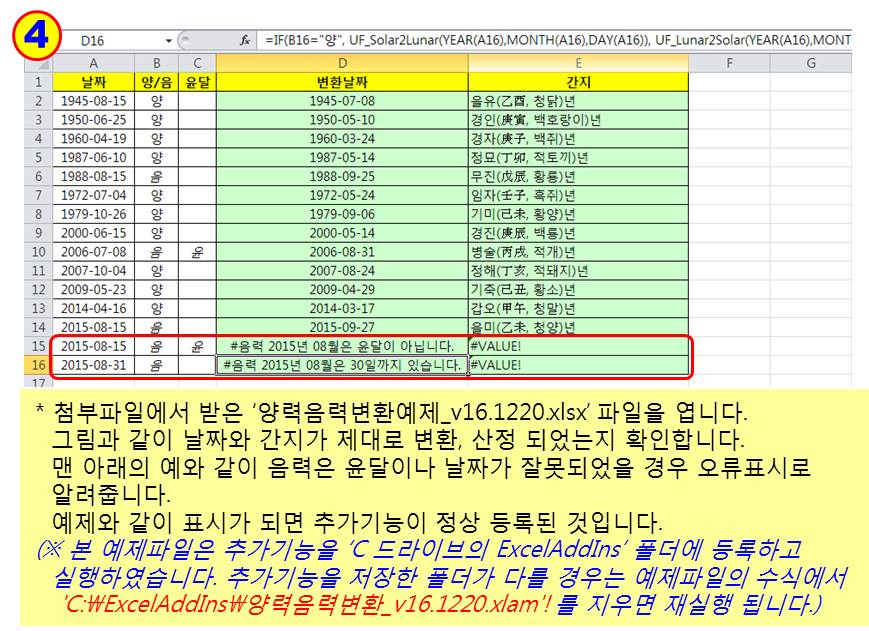
Task: Select cell D10 showing 2006-08-31
Action: [x=342, y=252]
